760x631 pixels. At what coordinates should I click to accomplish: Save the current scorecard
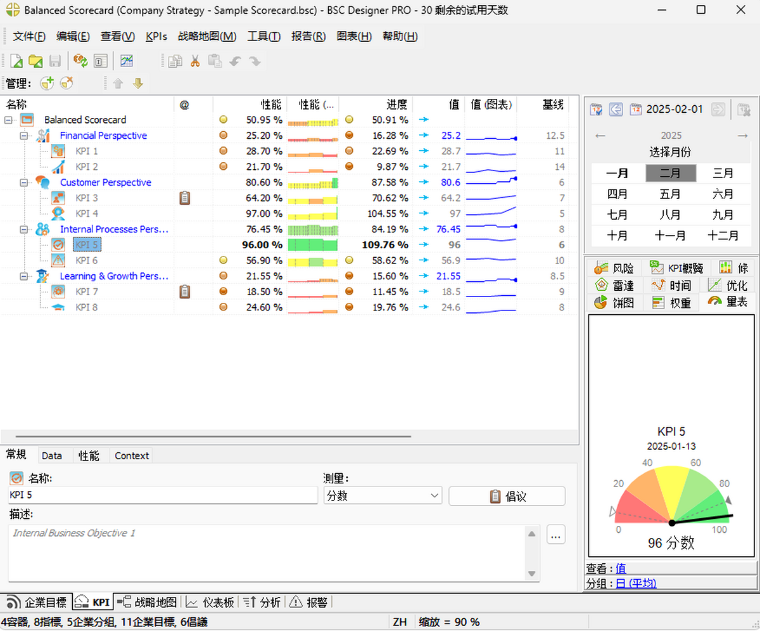click(x=55, y=61)
